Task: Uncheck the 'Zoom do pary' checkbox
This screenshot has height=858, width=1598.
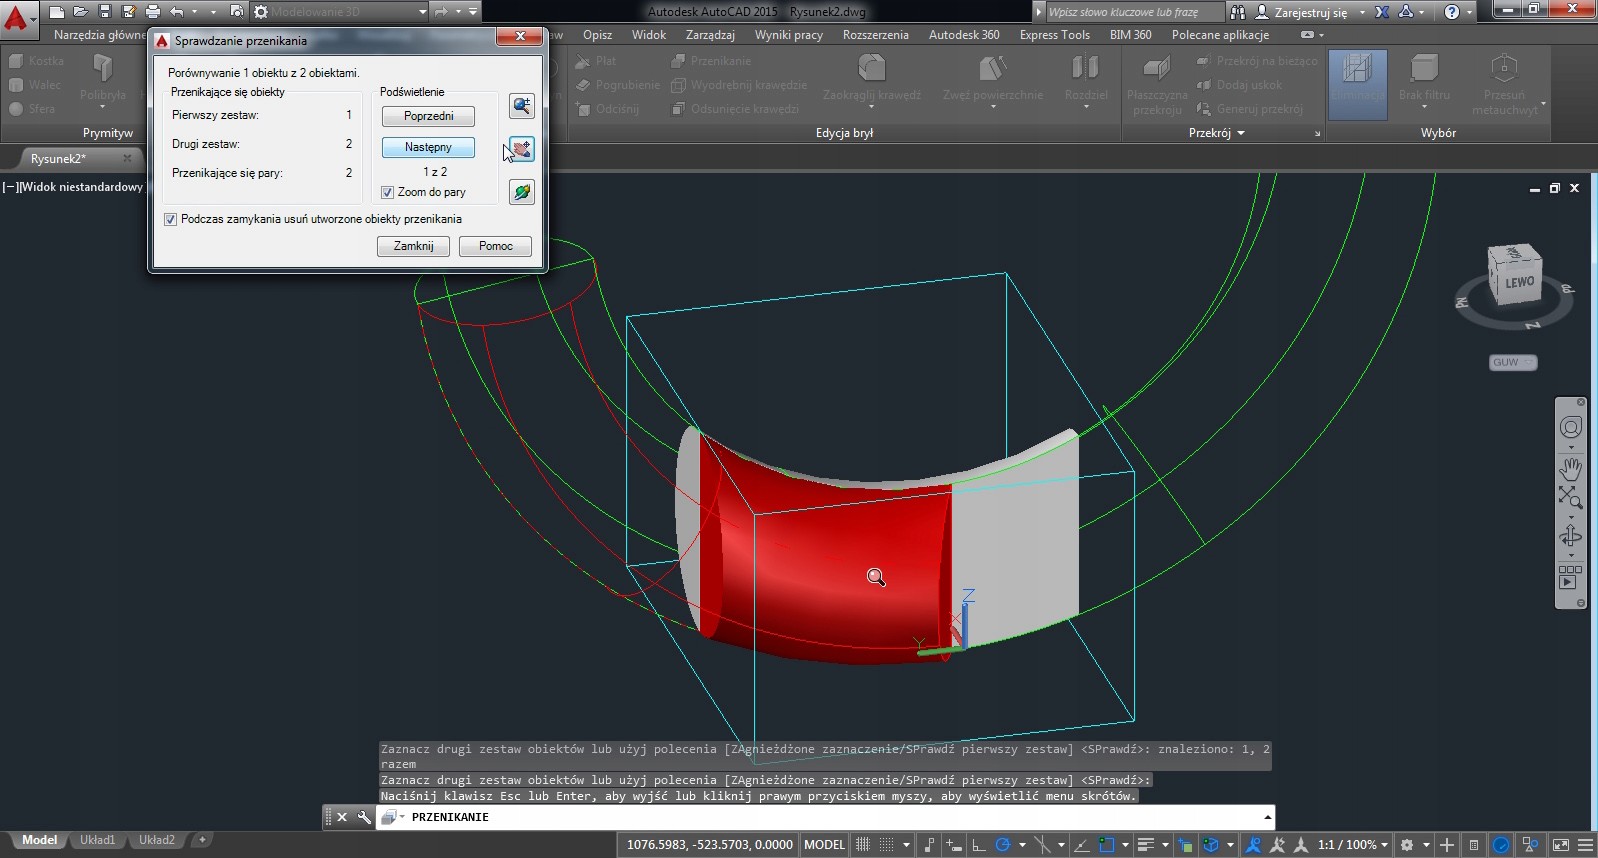Action: point(387,192)
